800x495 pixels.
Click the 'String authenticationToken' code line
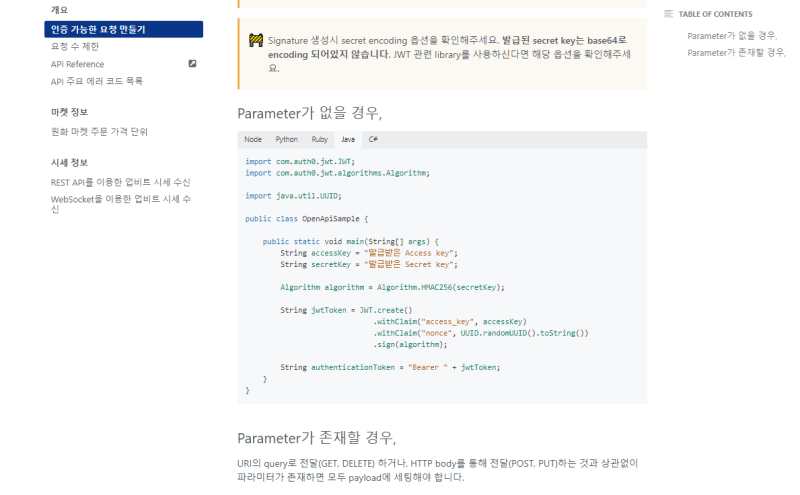(x=390, y=367)
